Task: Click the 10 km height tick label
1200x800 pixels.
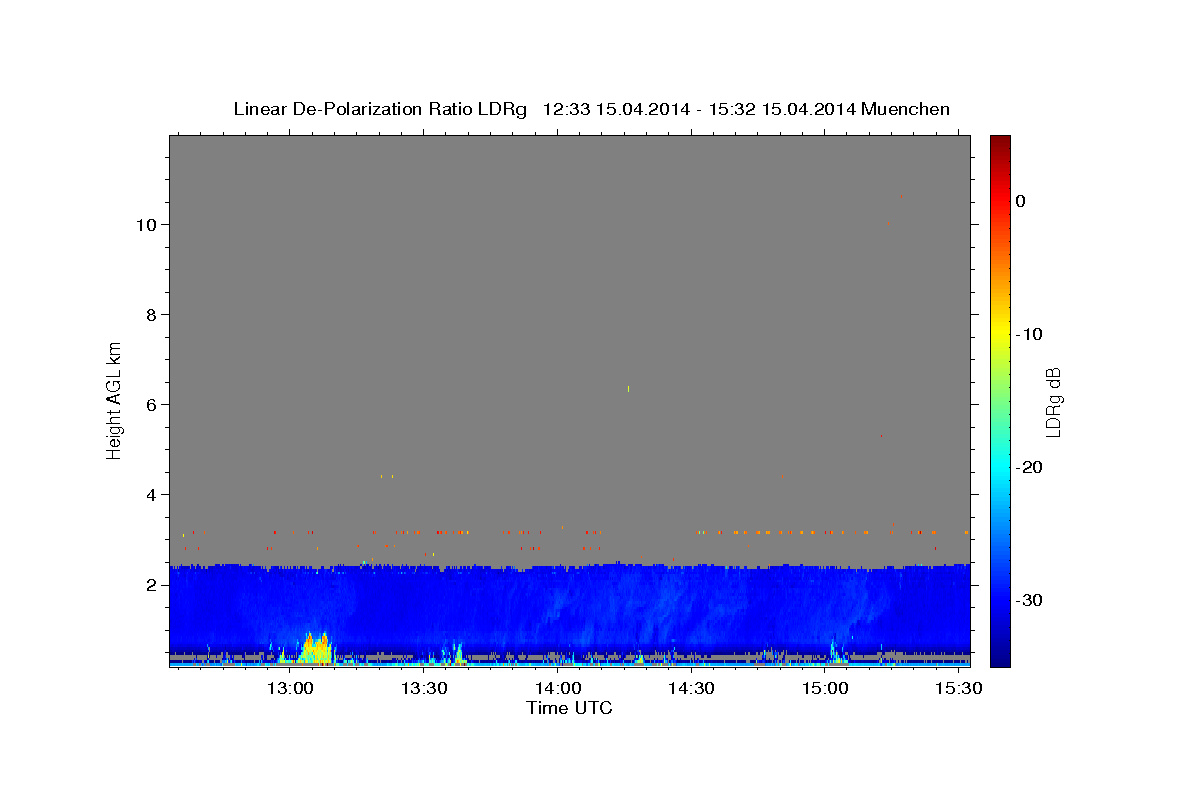Action: [149, 225]
